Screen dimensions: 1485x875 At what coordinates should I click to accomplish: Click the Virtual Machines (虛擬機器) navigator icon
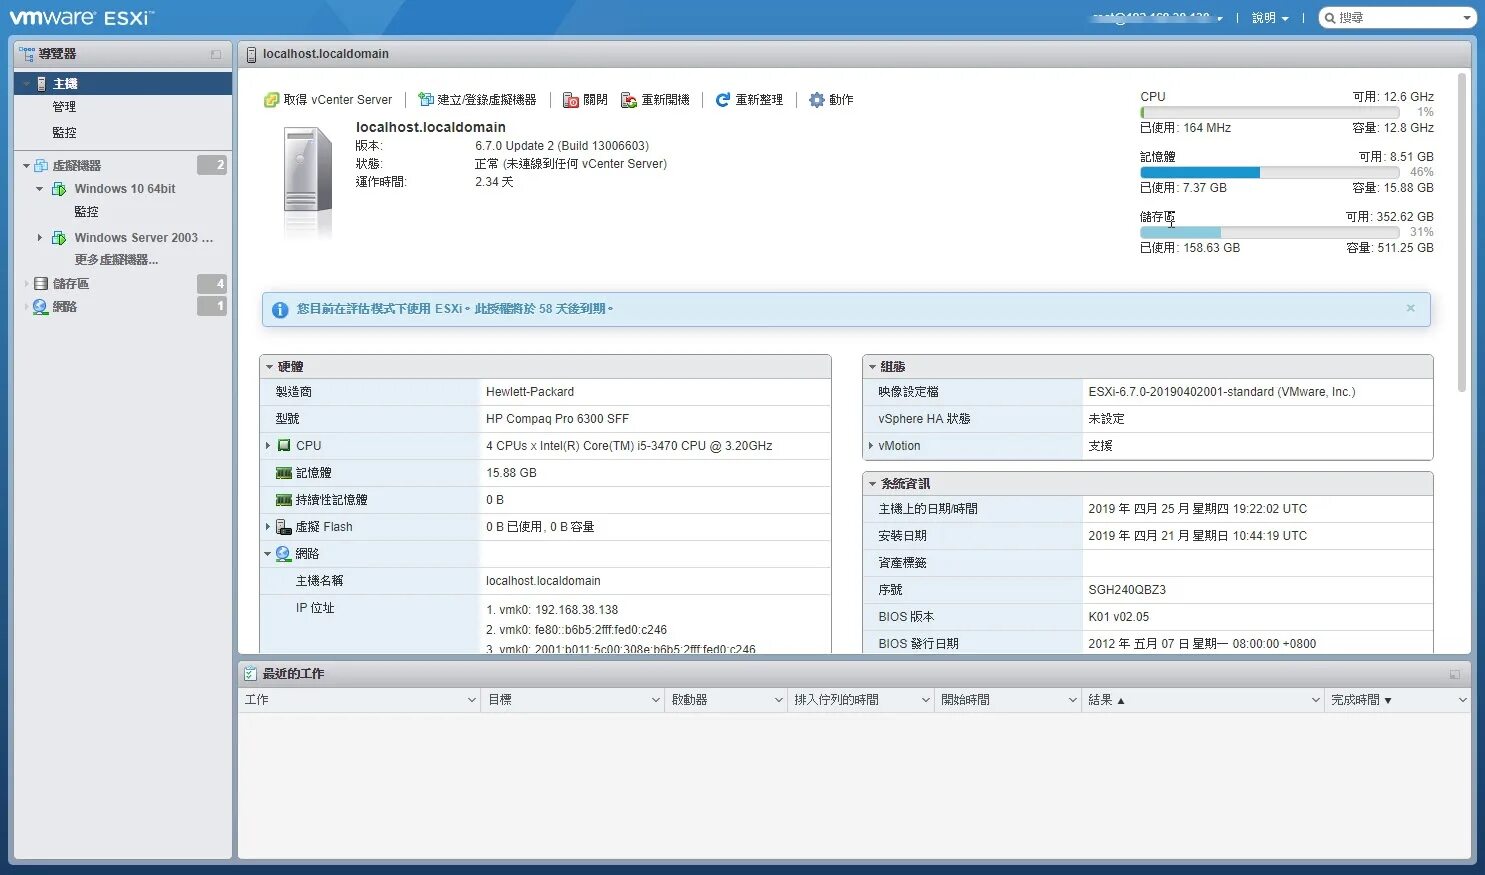(41, 165)
